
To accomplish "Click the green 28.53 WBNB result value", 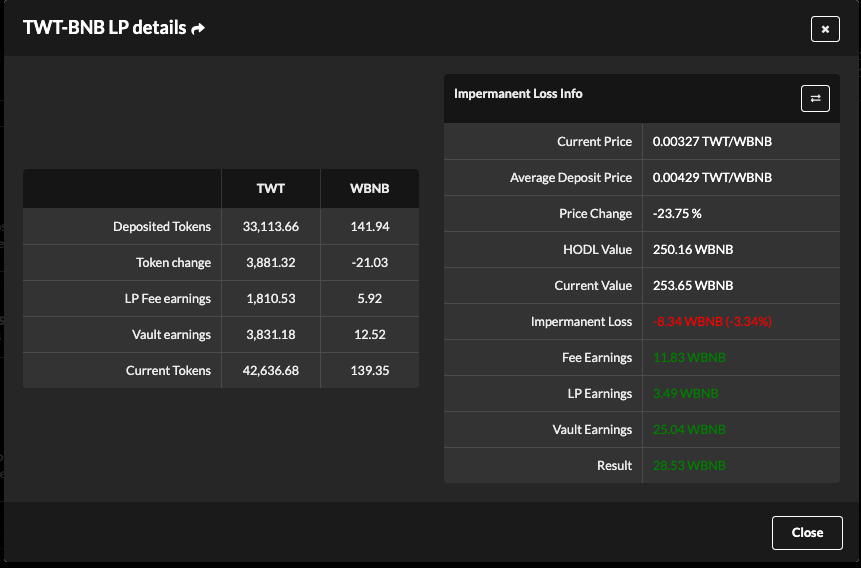I will pyautogui.click(x=689, y=465).
